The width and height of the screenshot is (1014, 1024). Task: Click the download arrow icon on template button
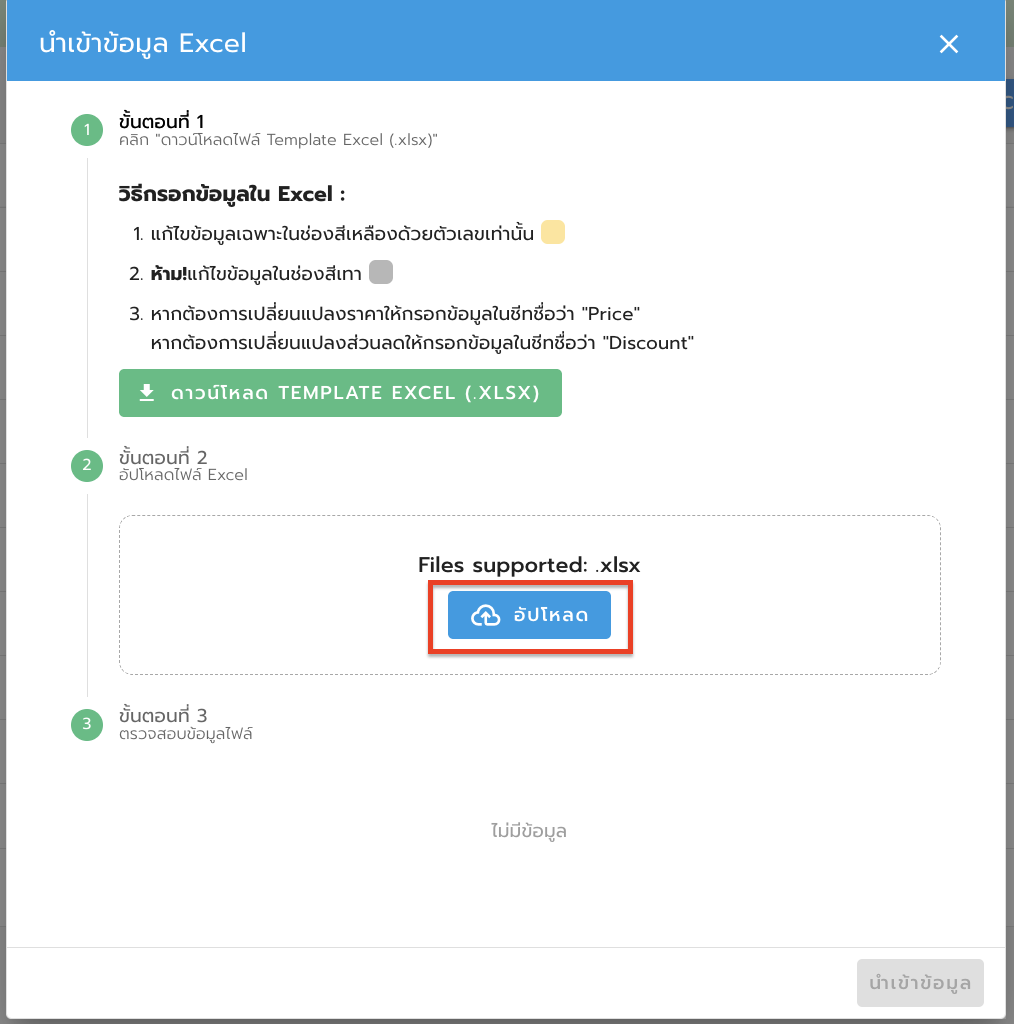click(147, 393)
